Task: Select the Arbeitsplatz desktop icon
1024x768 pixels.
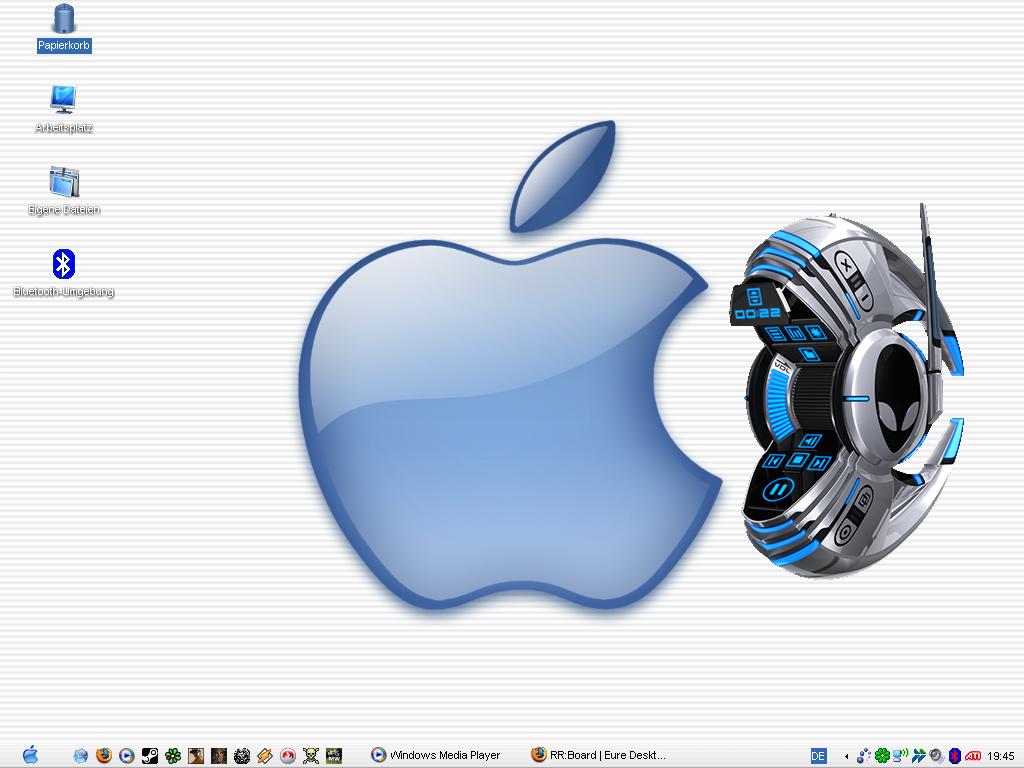Action: tap(63, 109)
